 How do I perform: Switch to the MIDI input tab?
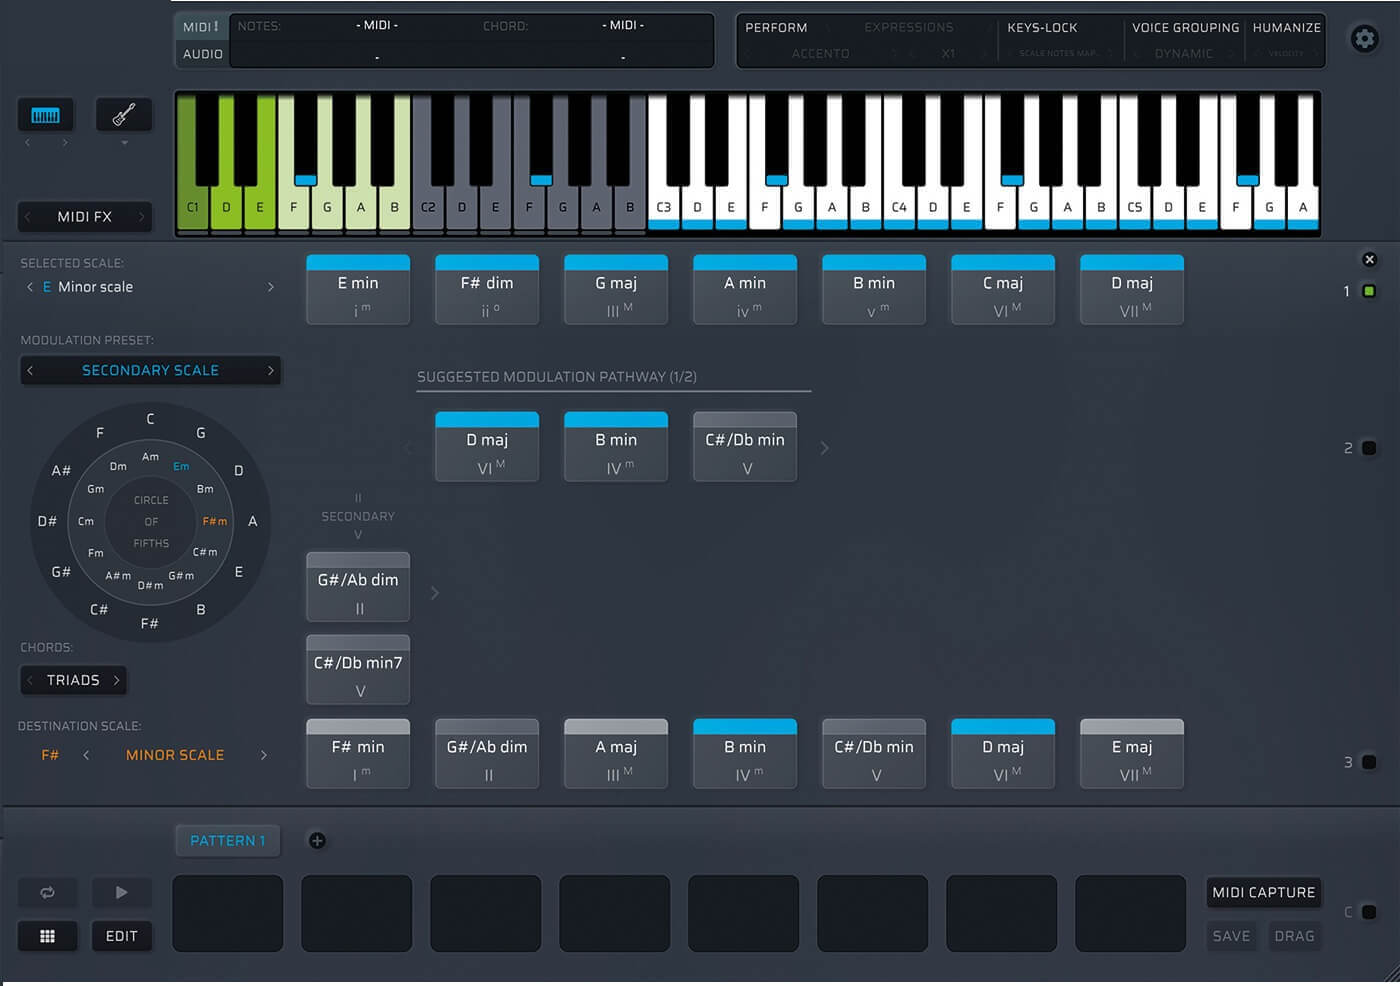pos(199,27)
